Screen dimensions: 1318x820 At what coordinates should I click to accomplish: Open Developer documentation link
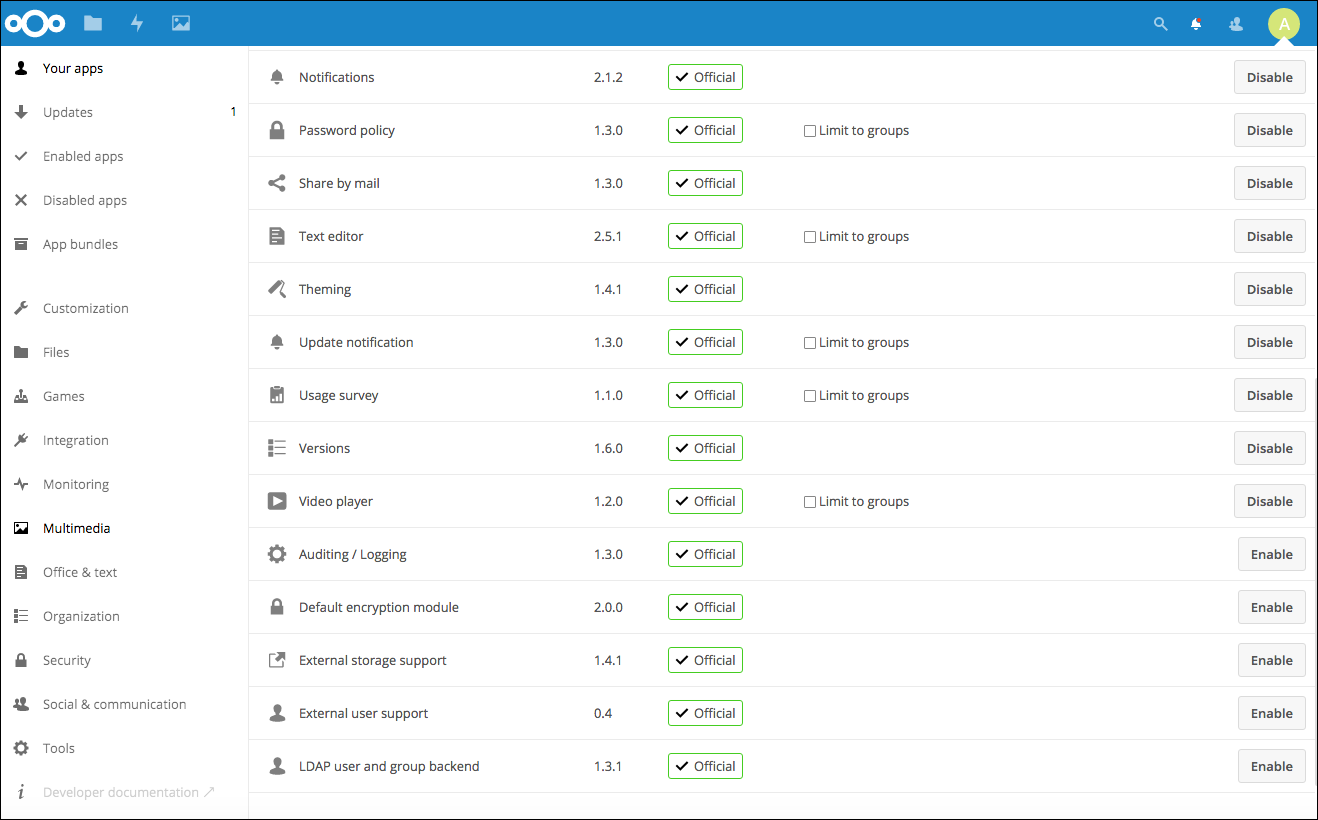click(x=120, y=793)
